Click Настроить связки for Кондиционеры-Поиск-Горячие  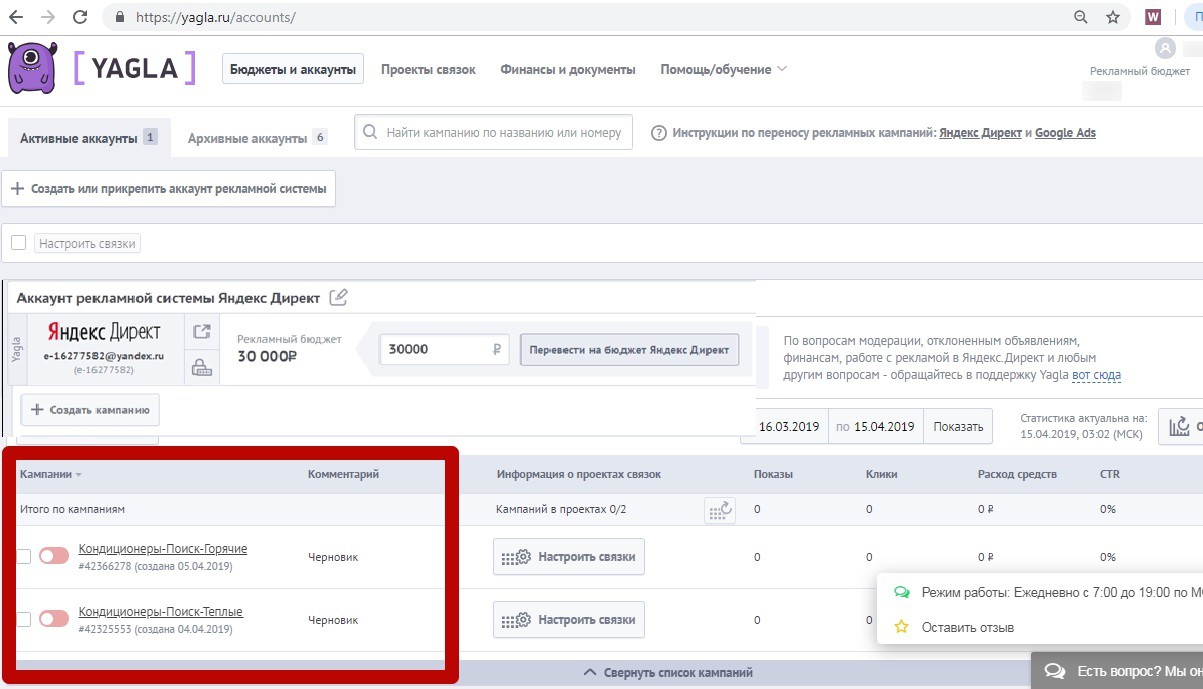[x=569, y=557]
